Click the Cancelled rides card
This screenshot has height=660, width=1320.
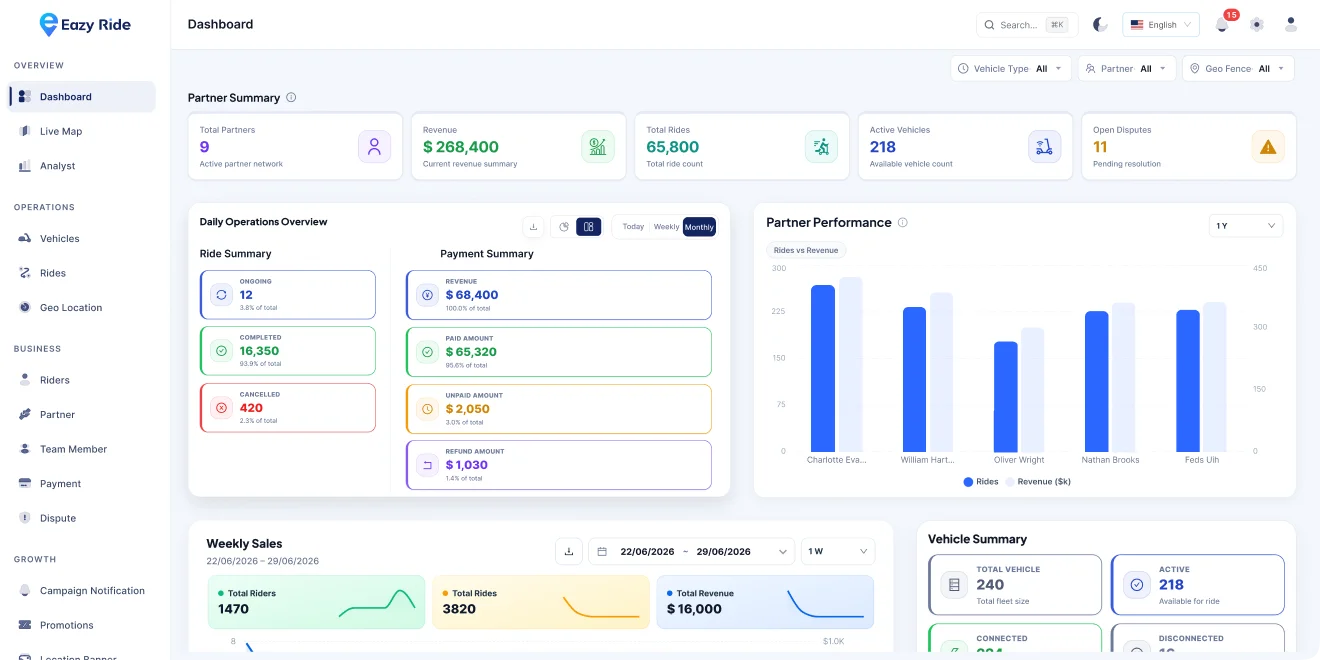pos(288,408)
